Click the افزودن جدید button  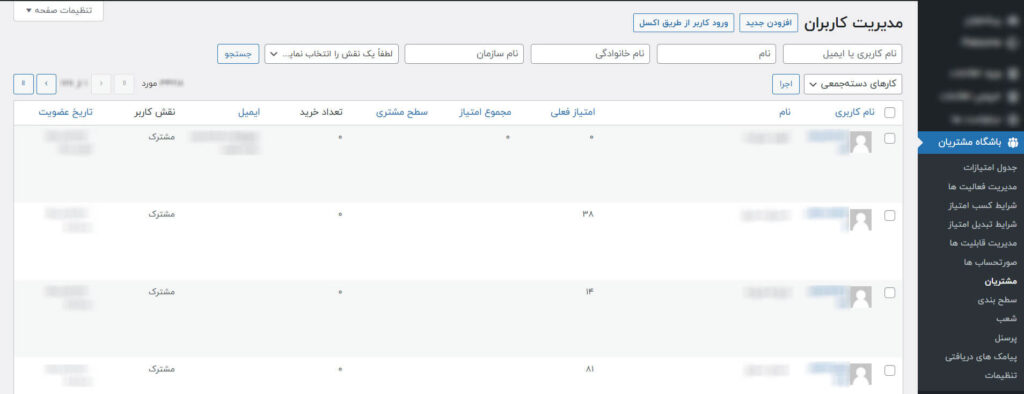tap(769, 23)
